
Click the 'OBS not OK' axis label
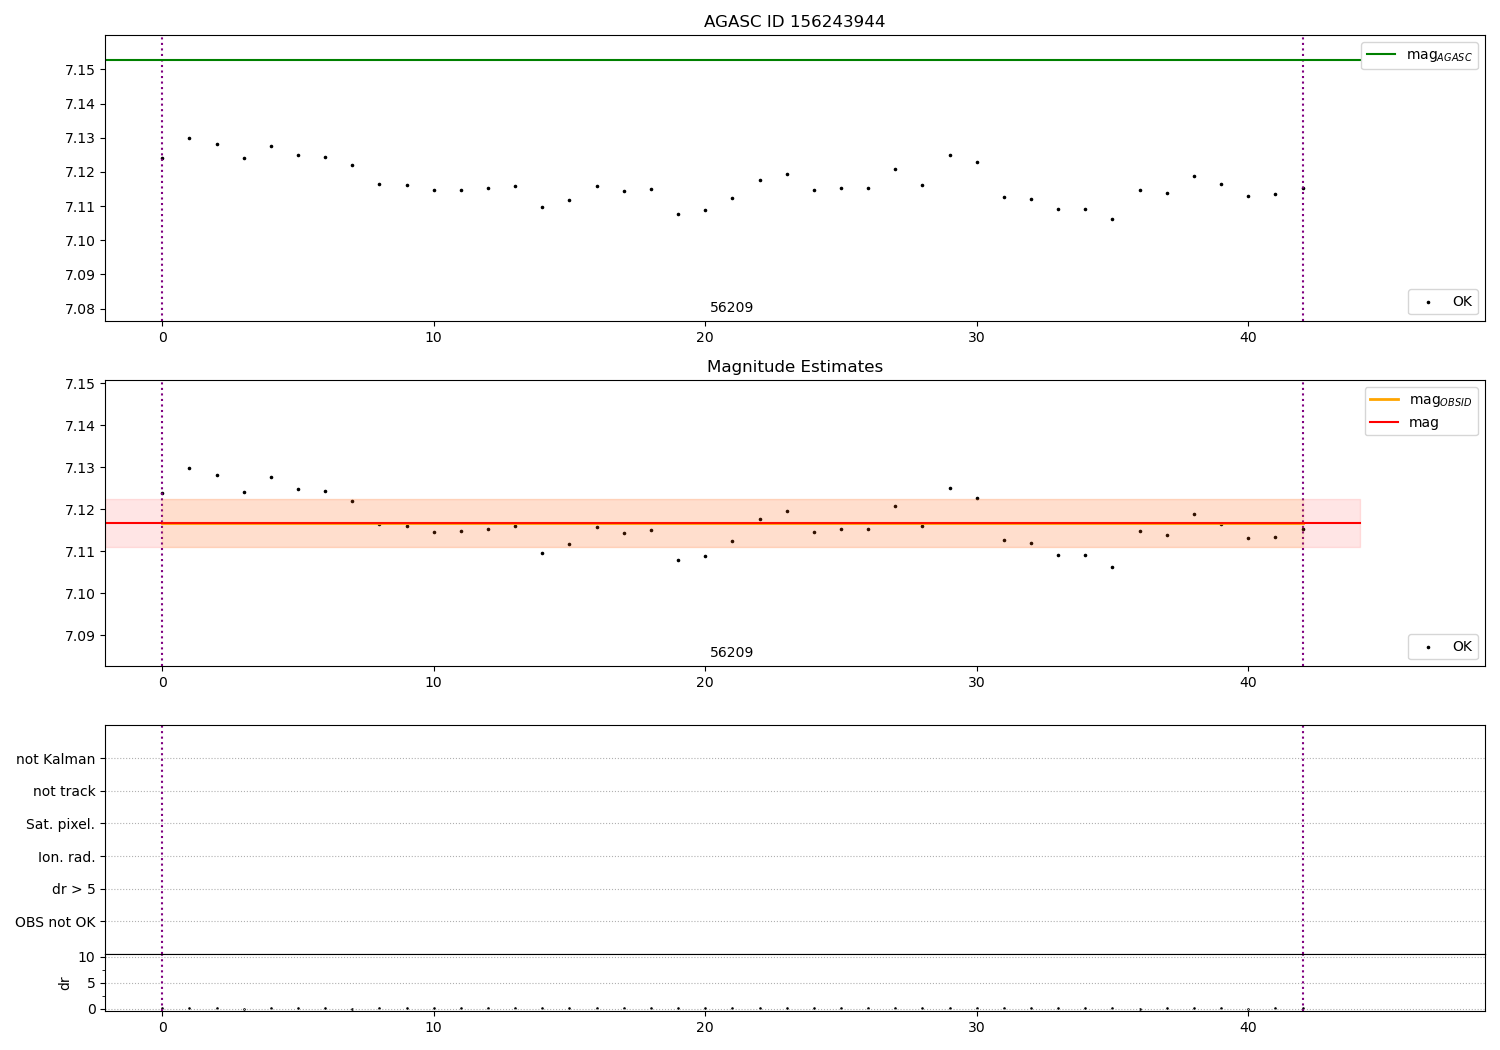tap(56, 922)
